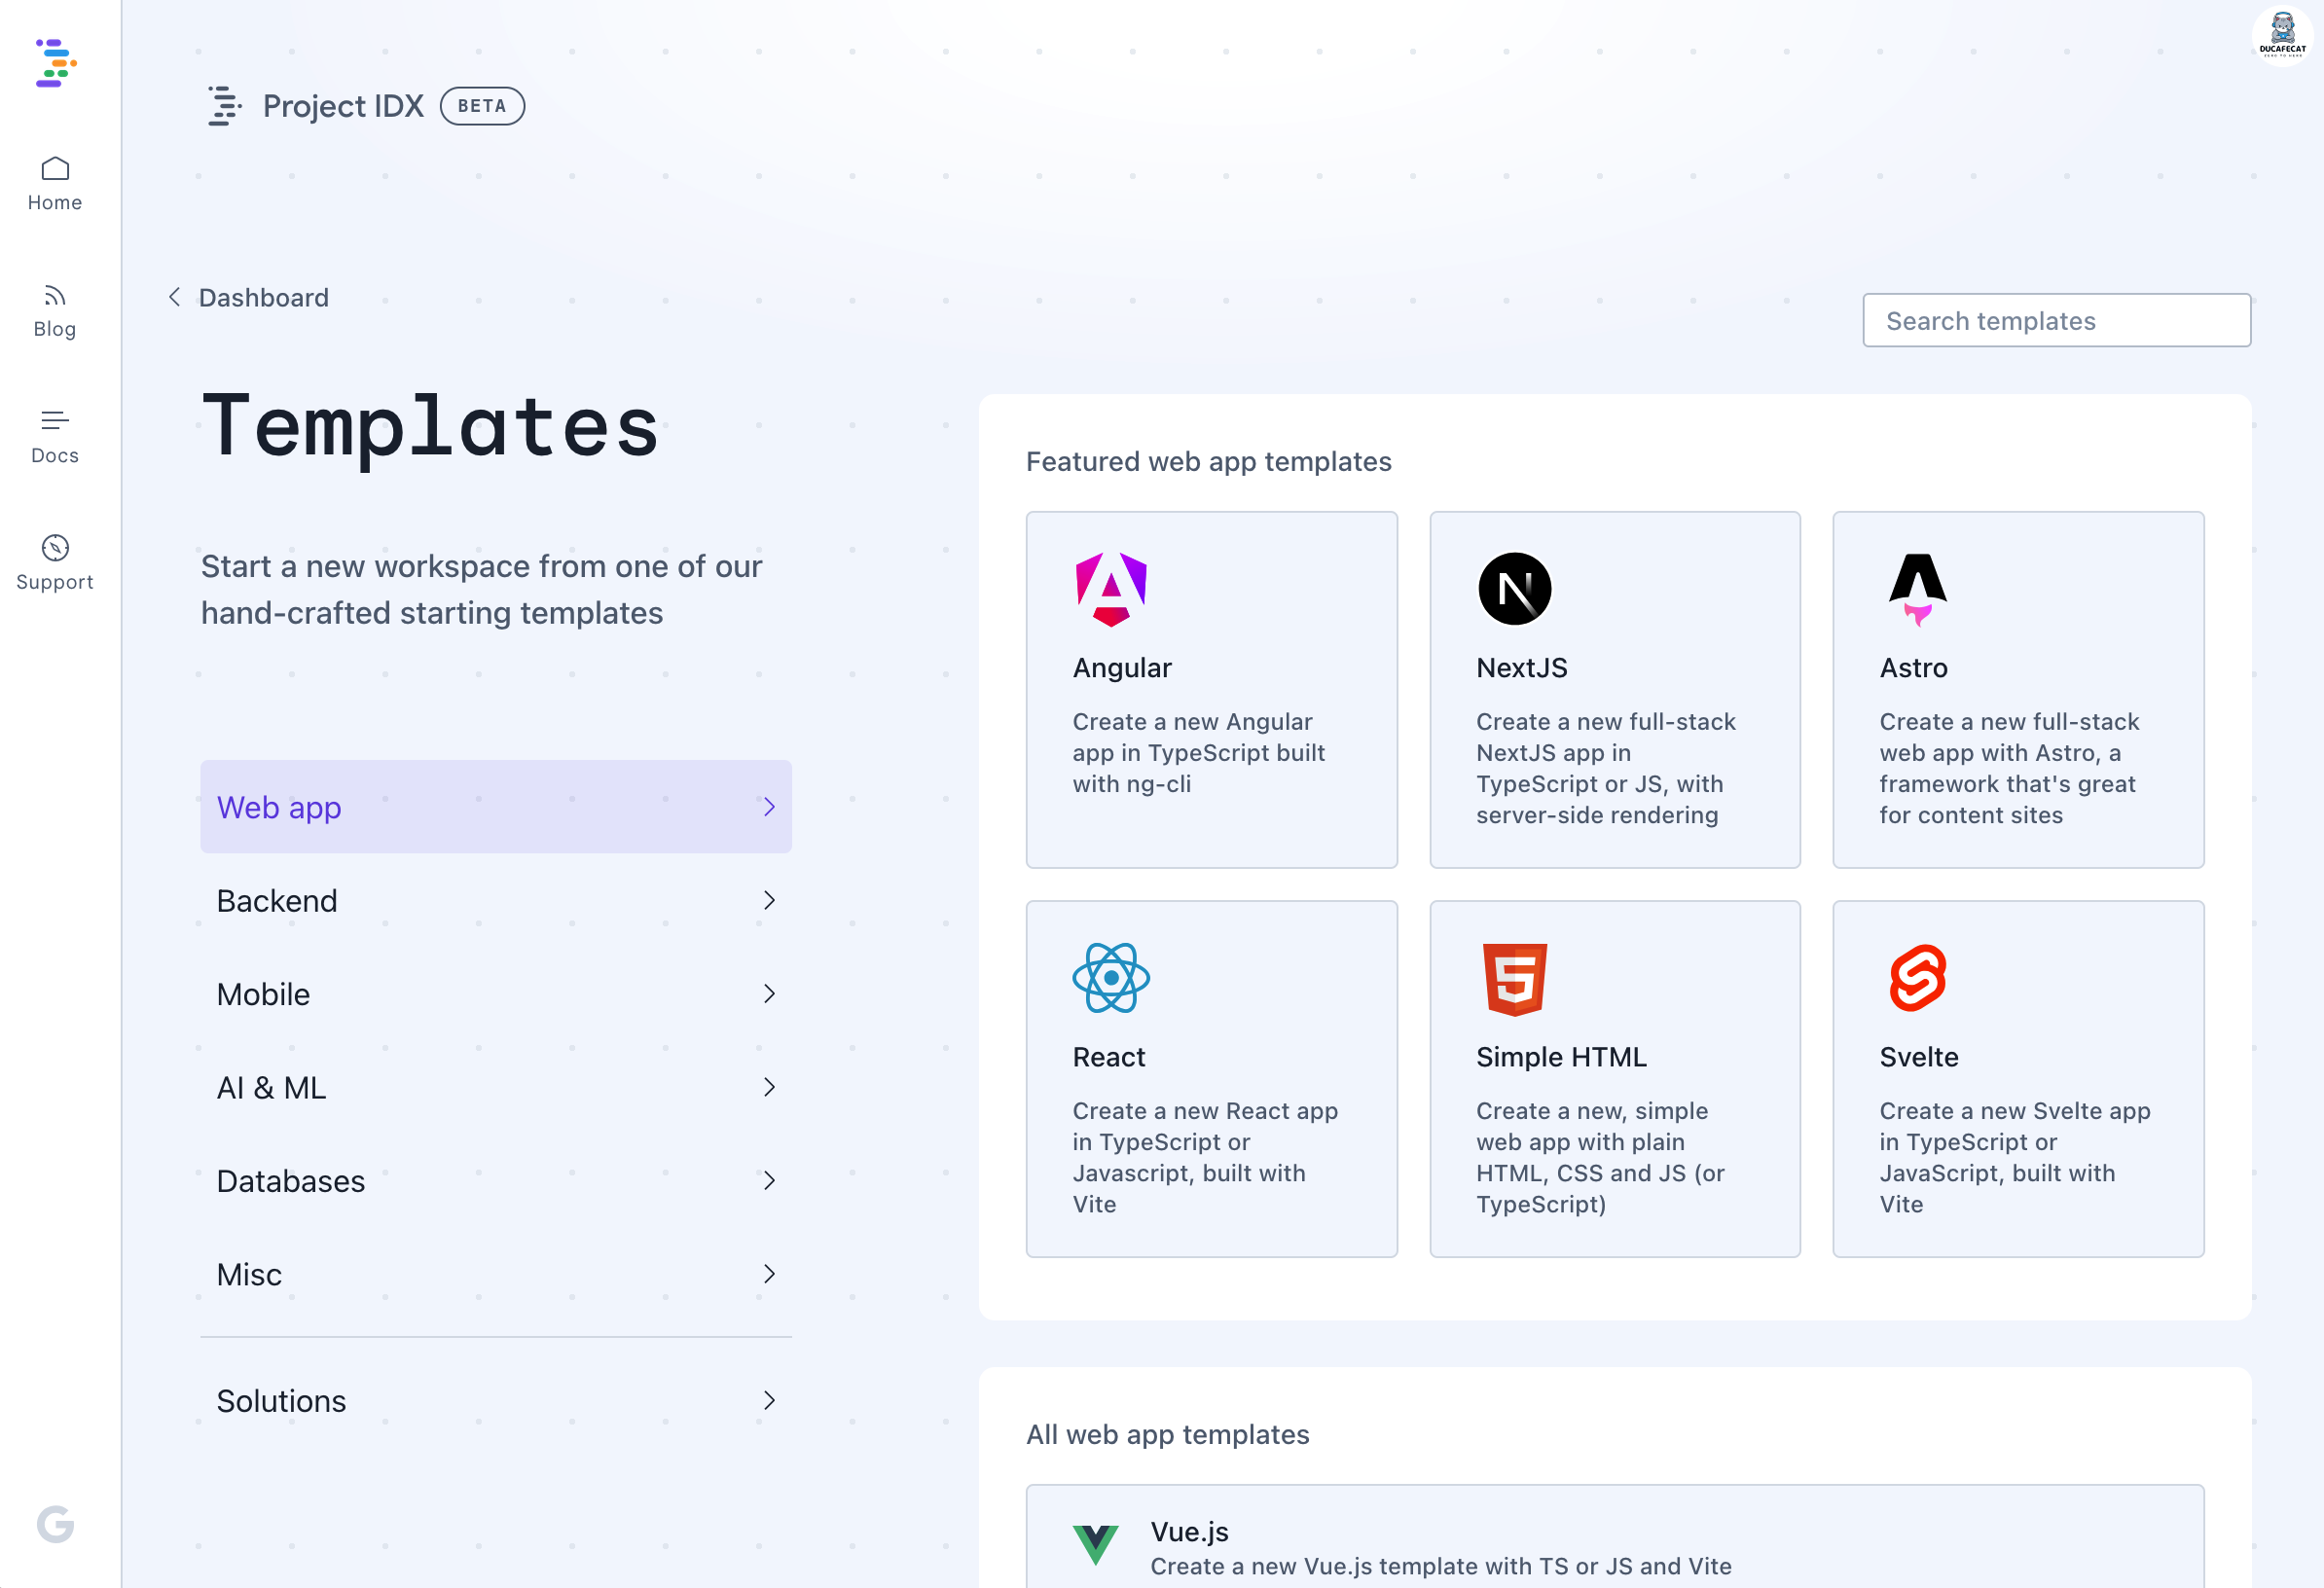Open the Docs sidebar icon
Viewport: 2324px width, 1588px height.
[x=55, y=421]
